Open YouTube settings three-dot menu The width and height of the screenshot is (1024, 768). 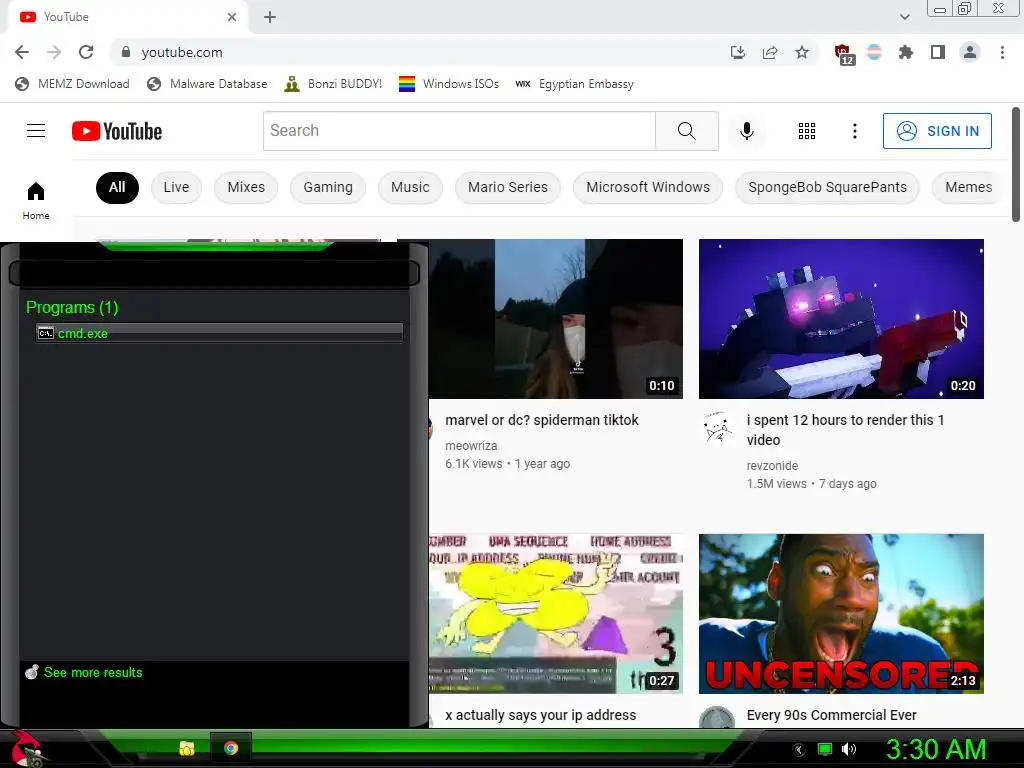coord(854,131)
